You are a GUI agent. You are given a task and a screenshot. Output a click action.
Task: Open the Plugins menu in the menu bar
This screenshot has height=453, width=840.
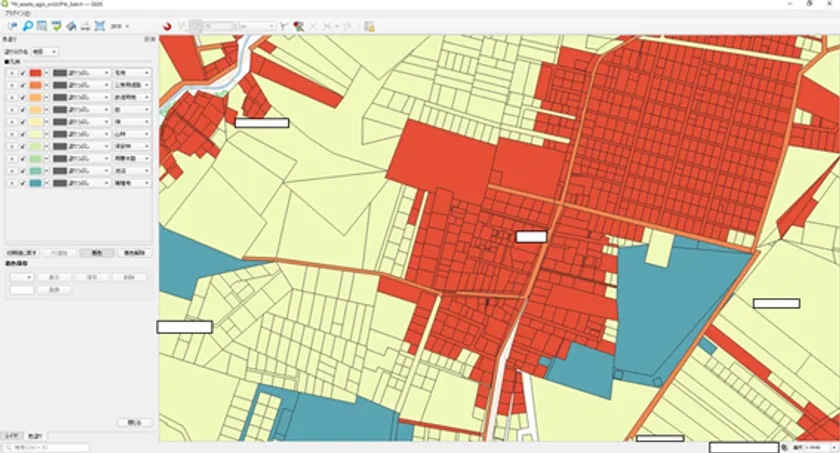coord(18,13)
